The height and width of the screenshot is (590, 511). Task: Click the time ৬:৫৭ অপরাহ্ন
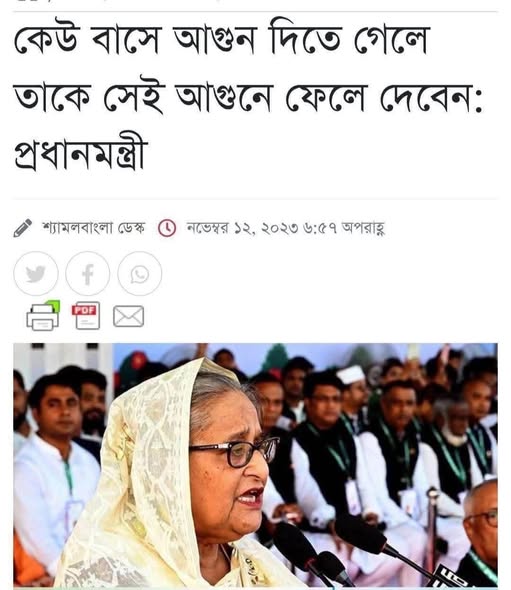344,228
